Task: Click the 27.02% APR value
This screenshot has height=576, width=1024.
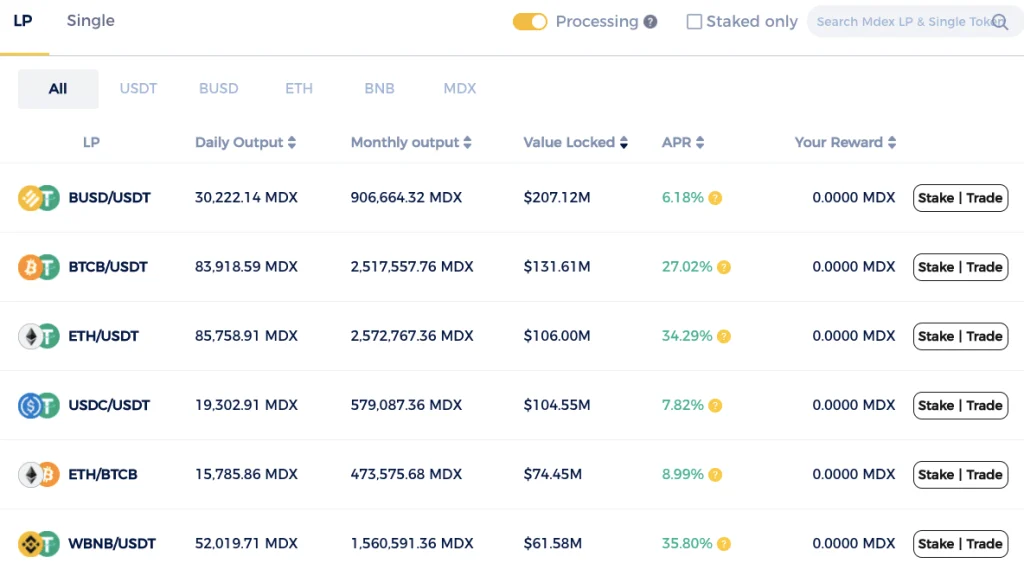Action: click(x=687, y=267)
